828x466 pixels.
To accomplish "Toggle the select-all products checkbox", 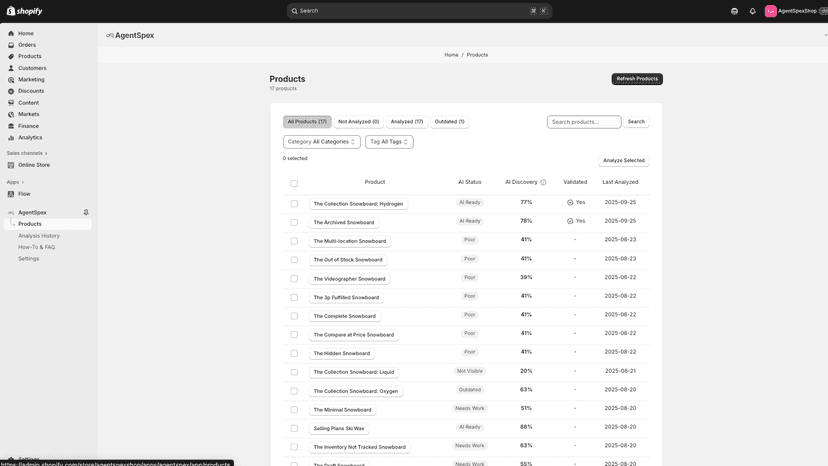I will click(294, 183).
